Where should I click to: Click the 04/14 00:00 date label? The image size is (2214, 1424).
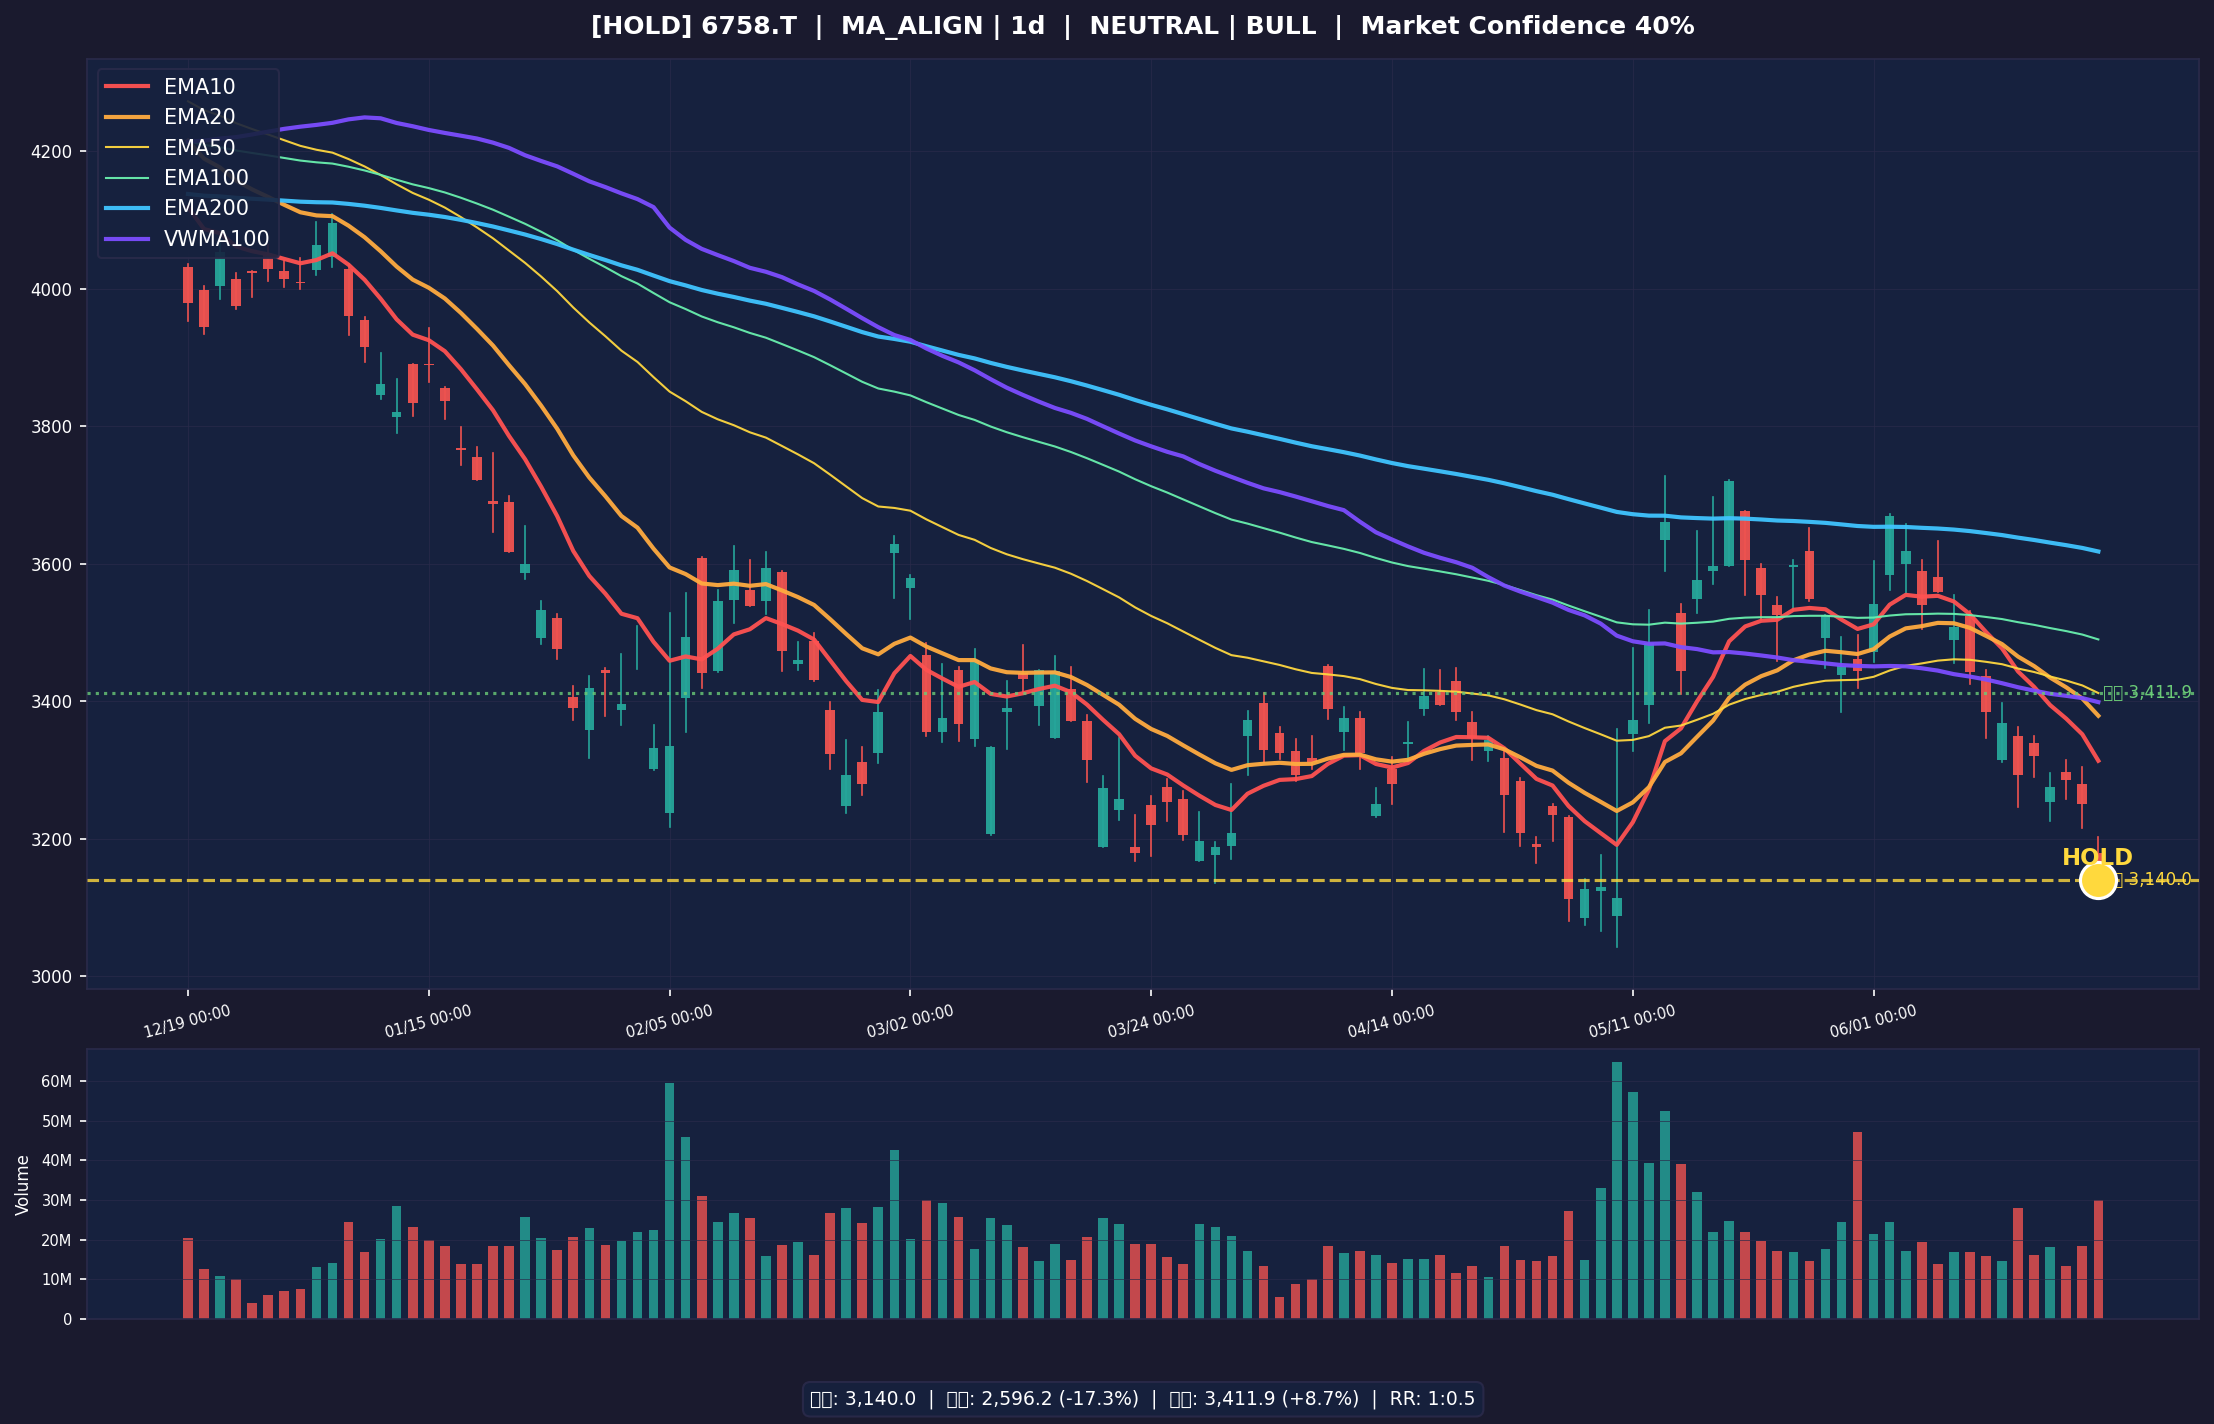click(1391, 1022)
